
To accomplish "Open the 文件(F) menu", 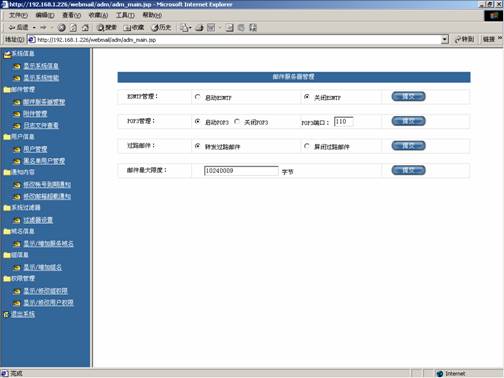I will click(x=18, y=15).
